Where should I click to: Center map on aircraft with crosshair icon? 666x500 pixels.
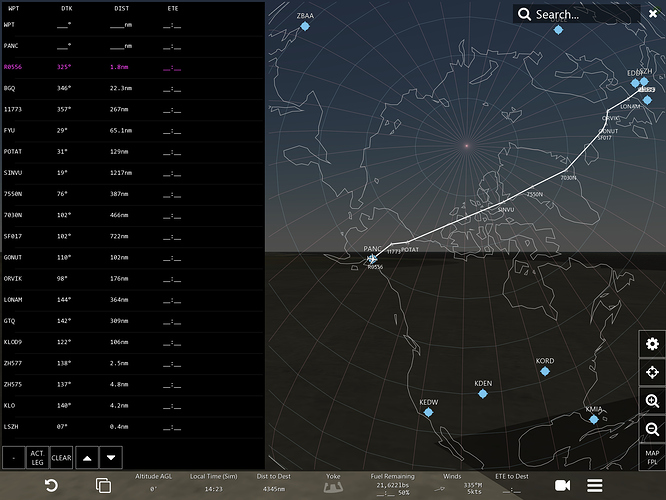[x=652, y=372]
